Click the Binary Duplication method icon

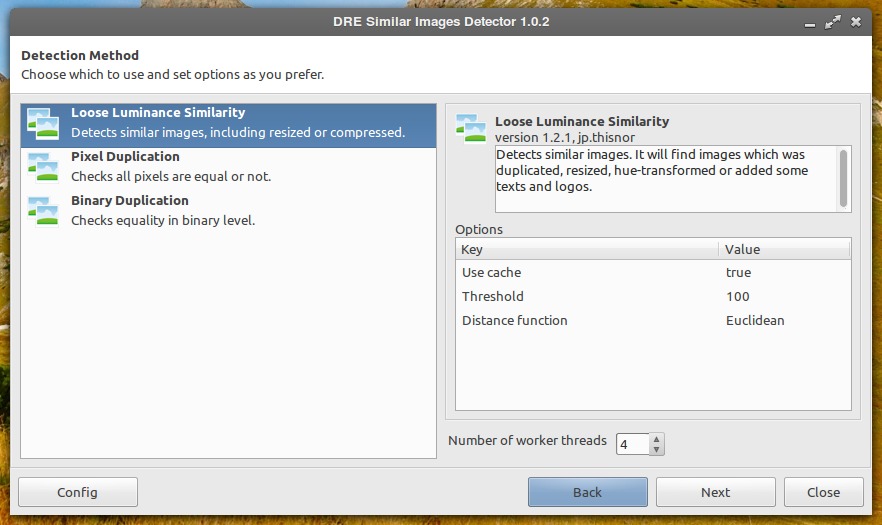43,211
